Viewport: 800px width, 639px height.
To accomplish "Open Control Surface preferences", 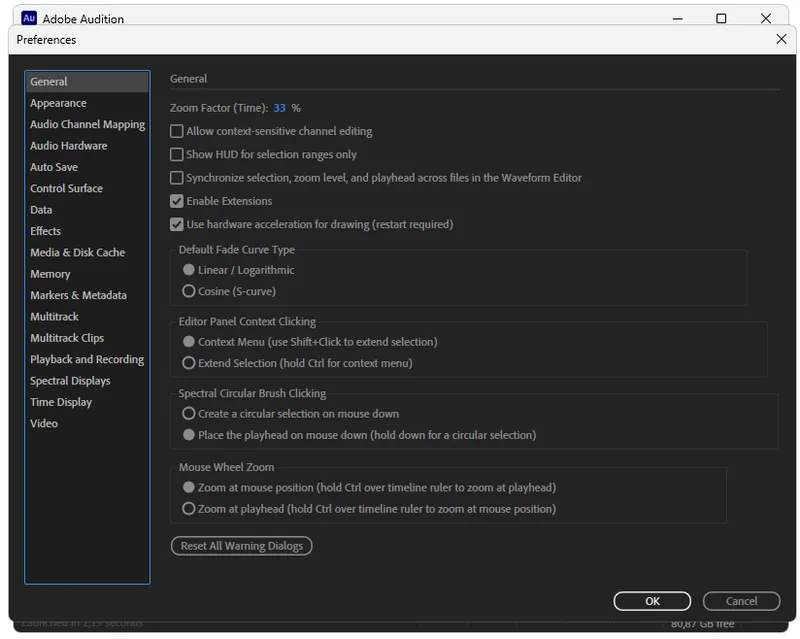I will [x=87, y=188].
